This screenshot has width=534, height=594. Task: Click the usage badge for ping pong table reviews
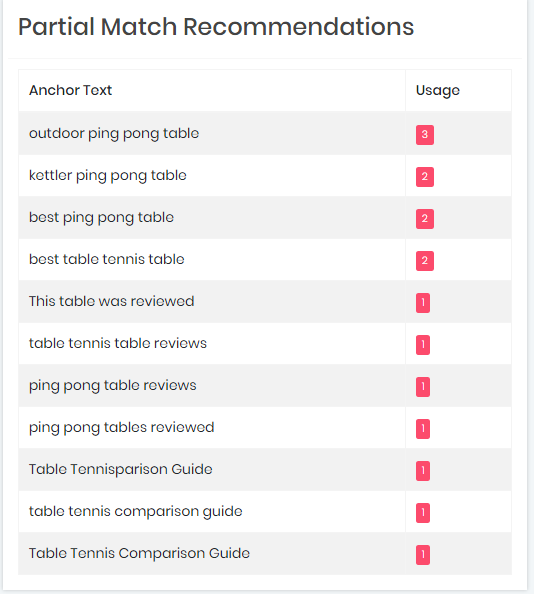coord(423,387)
